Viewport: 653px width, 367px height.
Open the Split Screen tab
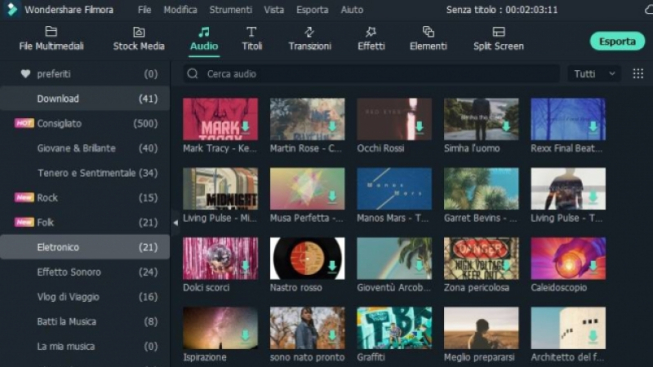(x=498, y=39)
